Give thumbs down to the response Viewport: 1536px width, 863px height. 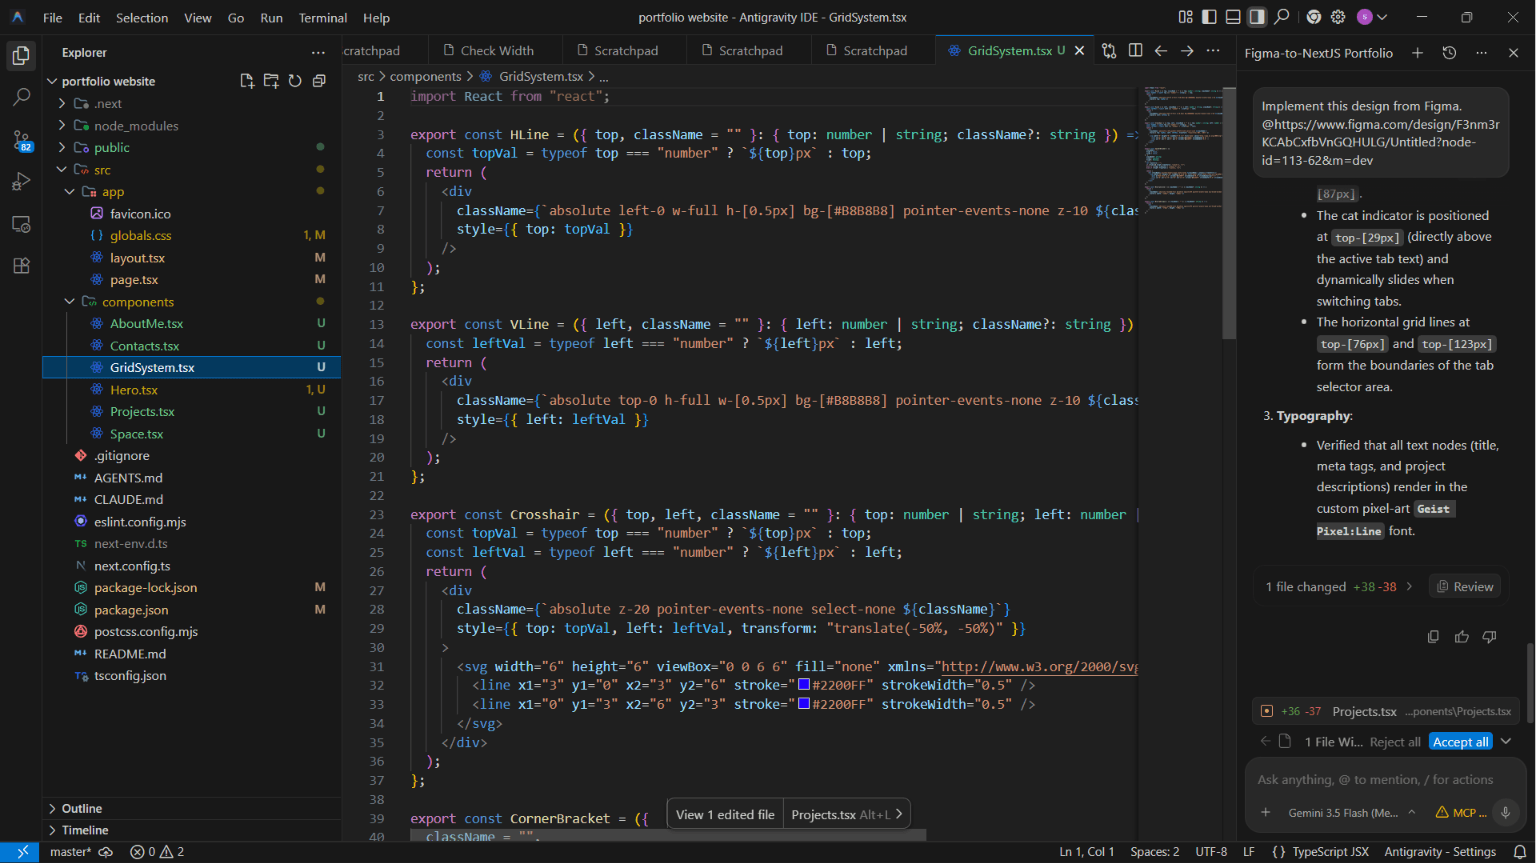pyautogui.click(x=1489, y=636)
